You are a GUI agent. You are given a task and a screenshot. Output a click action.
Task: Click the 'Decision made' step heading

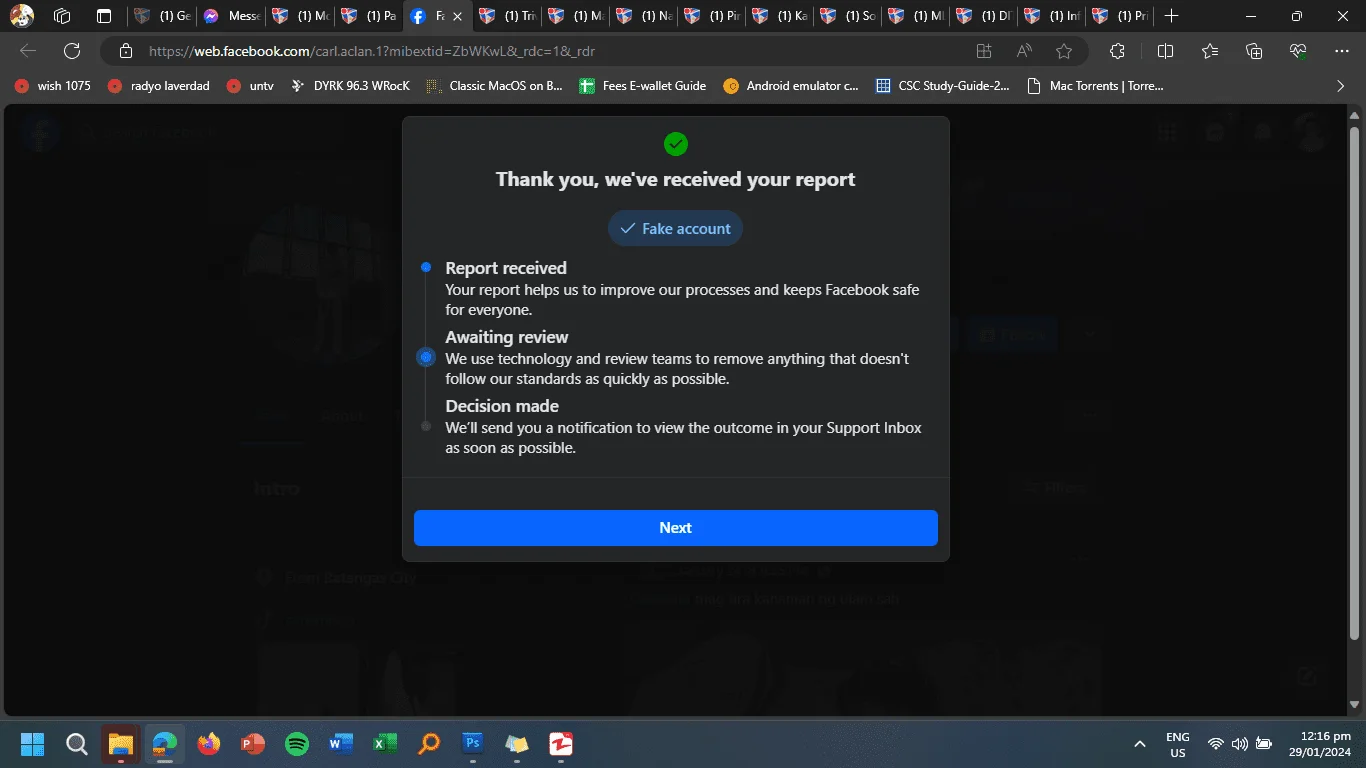(502, 406)
